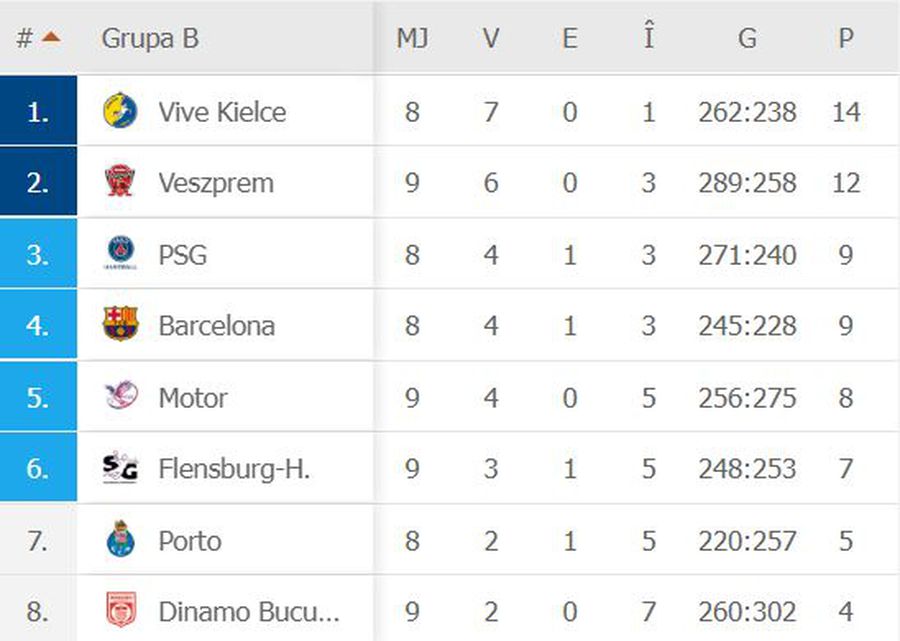Click the Barcelona club crest
Screen dimensions: 900x641
[121, 324]
